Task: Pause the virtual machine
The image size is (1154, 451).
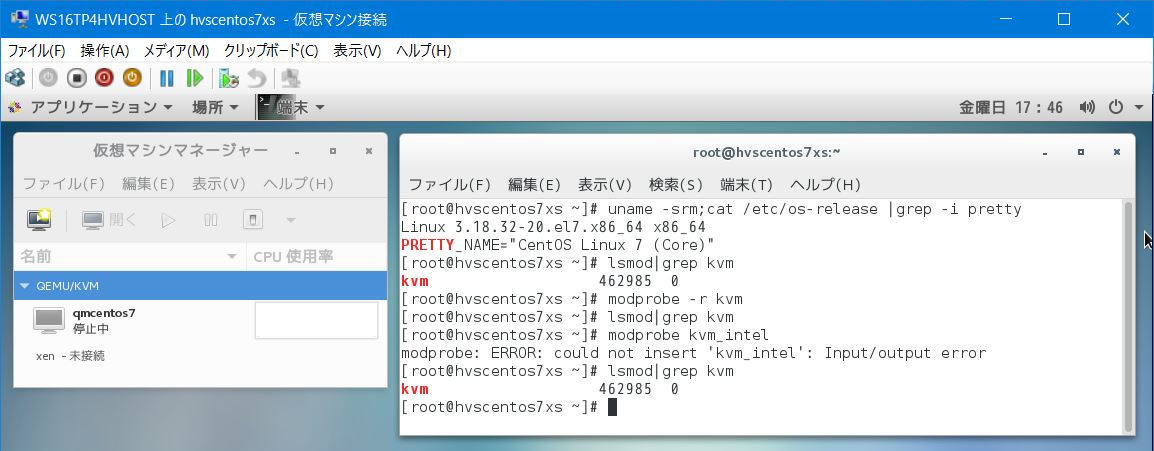Action: [167, 78]
